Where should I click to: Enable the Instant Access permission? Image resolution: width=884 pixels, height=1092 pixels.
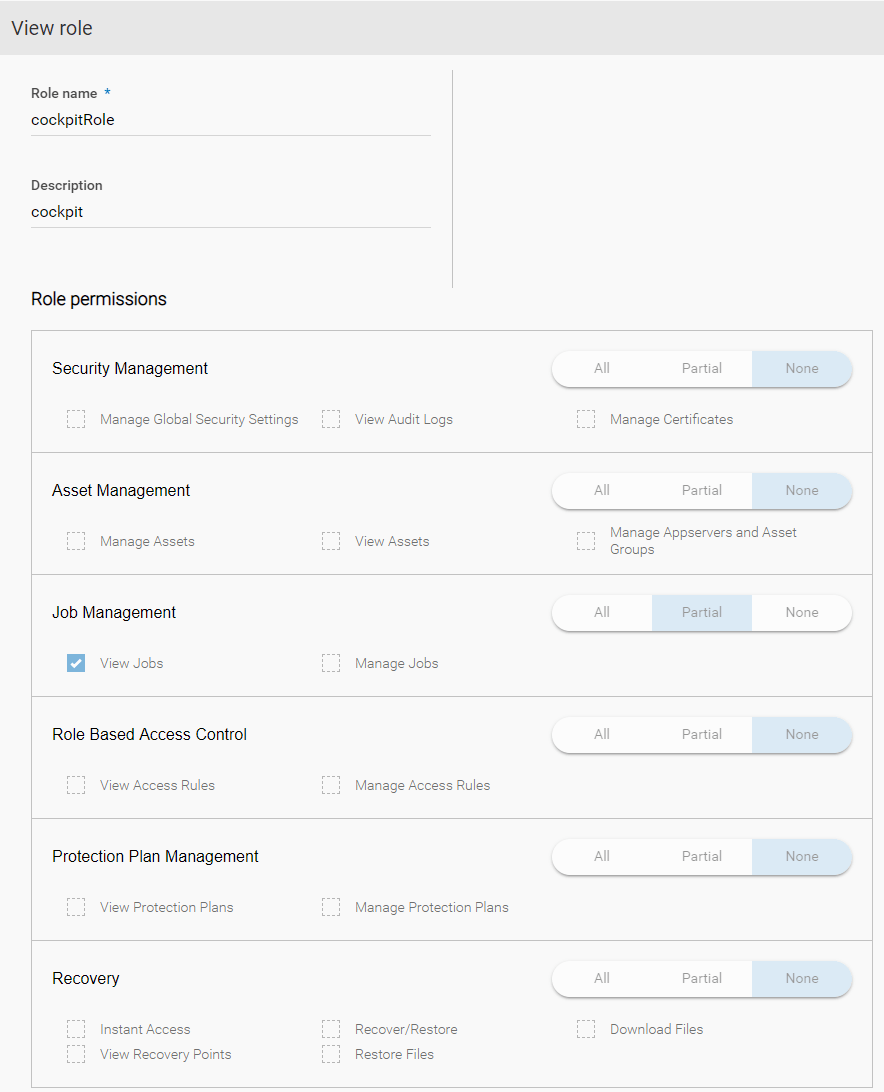click(x=76, y=1029)
